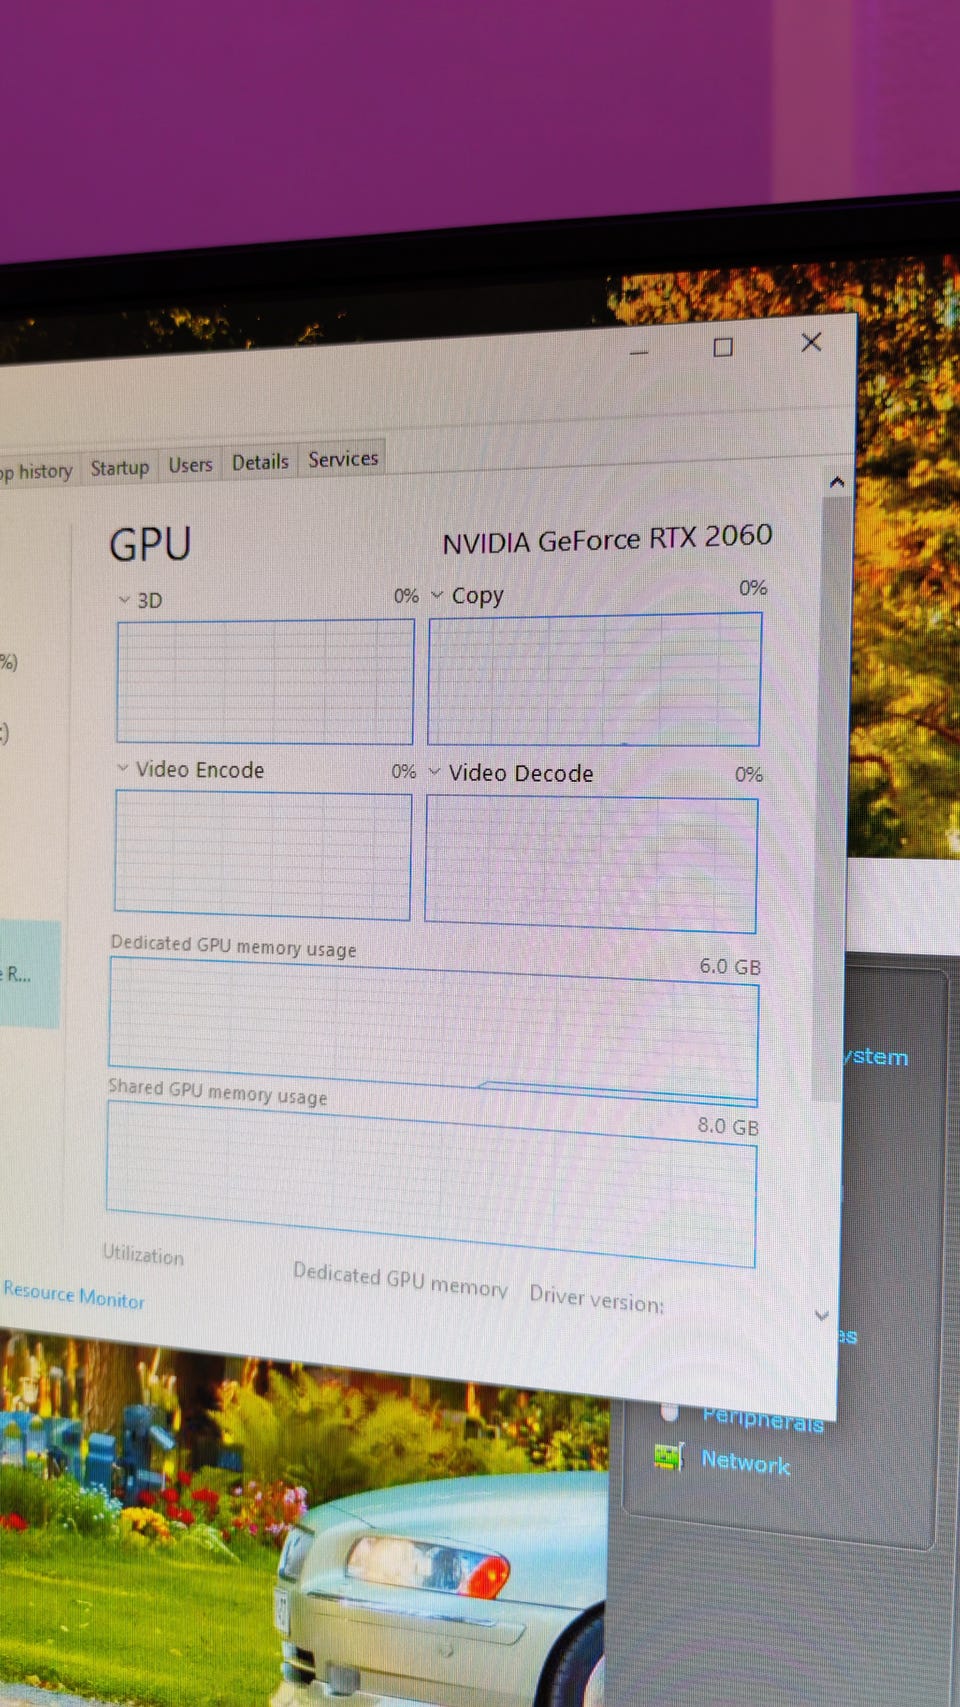Image resolution: width=960 pixels, height=1707 pixels.
Task: Click the Utilization label
Action: click(143, 1255)
